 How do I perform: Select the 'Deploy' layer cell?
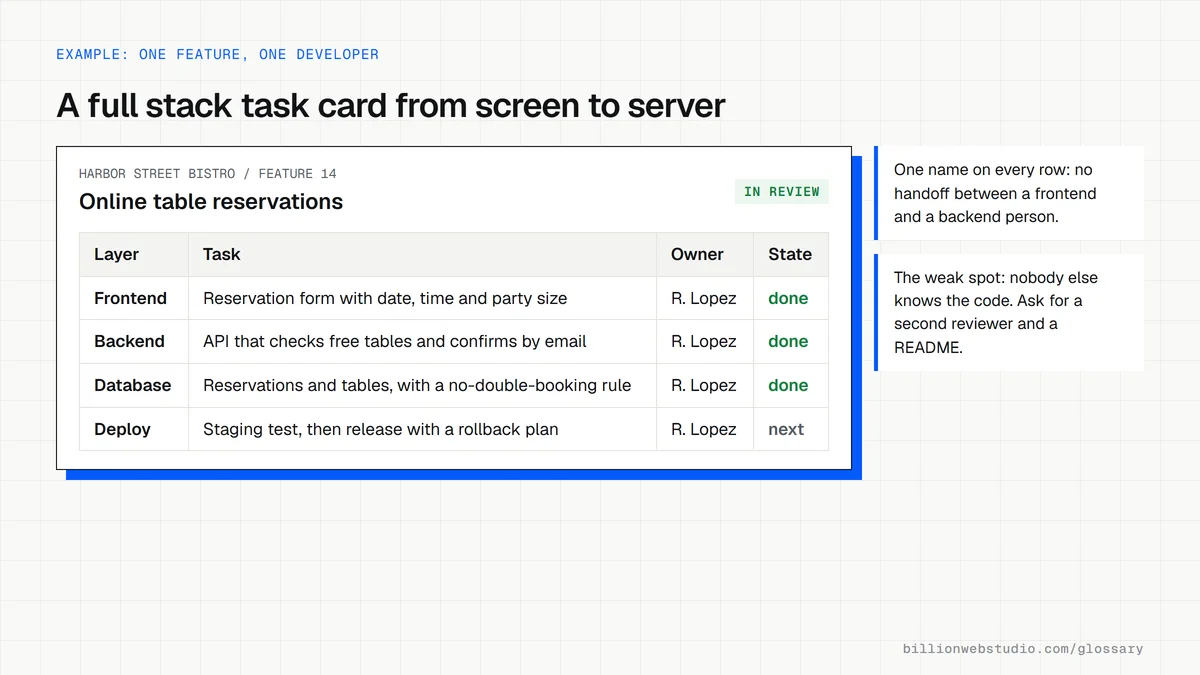point(134,429)
